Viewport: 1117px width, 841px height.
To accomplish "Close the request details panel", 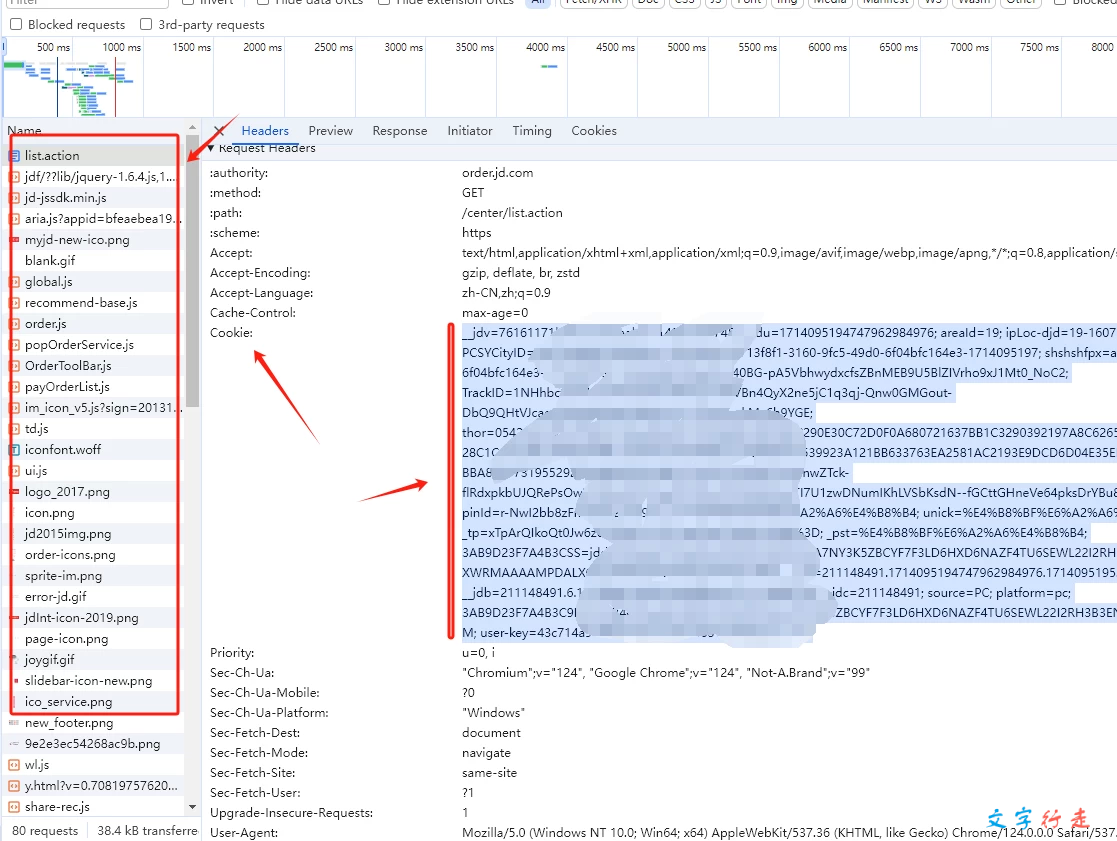I will pos(219,131).
